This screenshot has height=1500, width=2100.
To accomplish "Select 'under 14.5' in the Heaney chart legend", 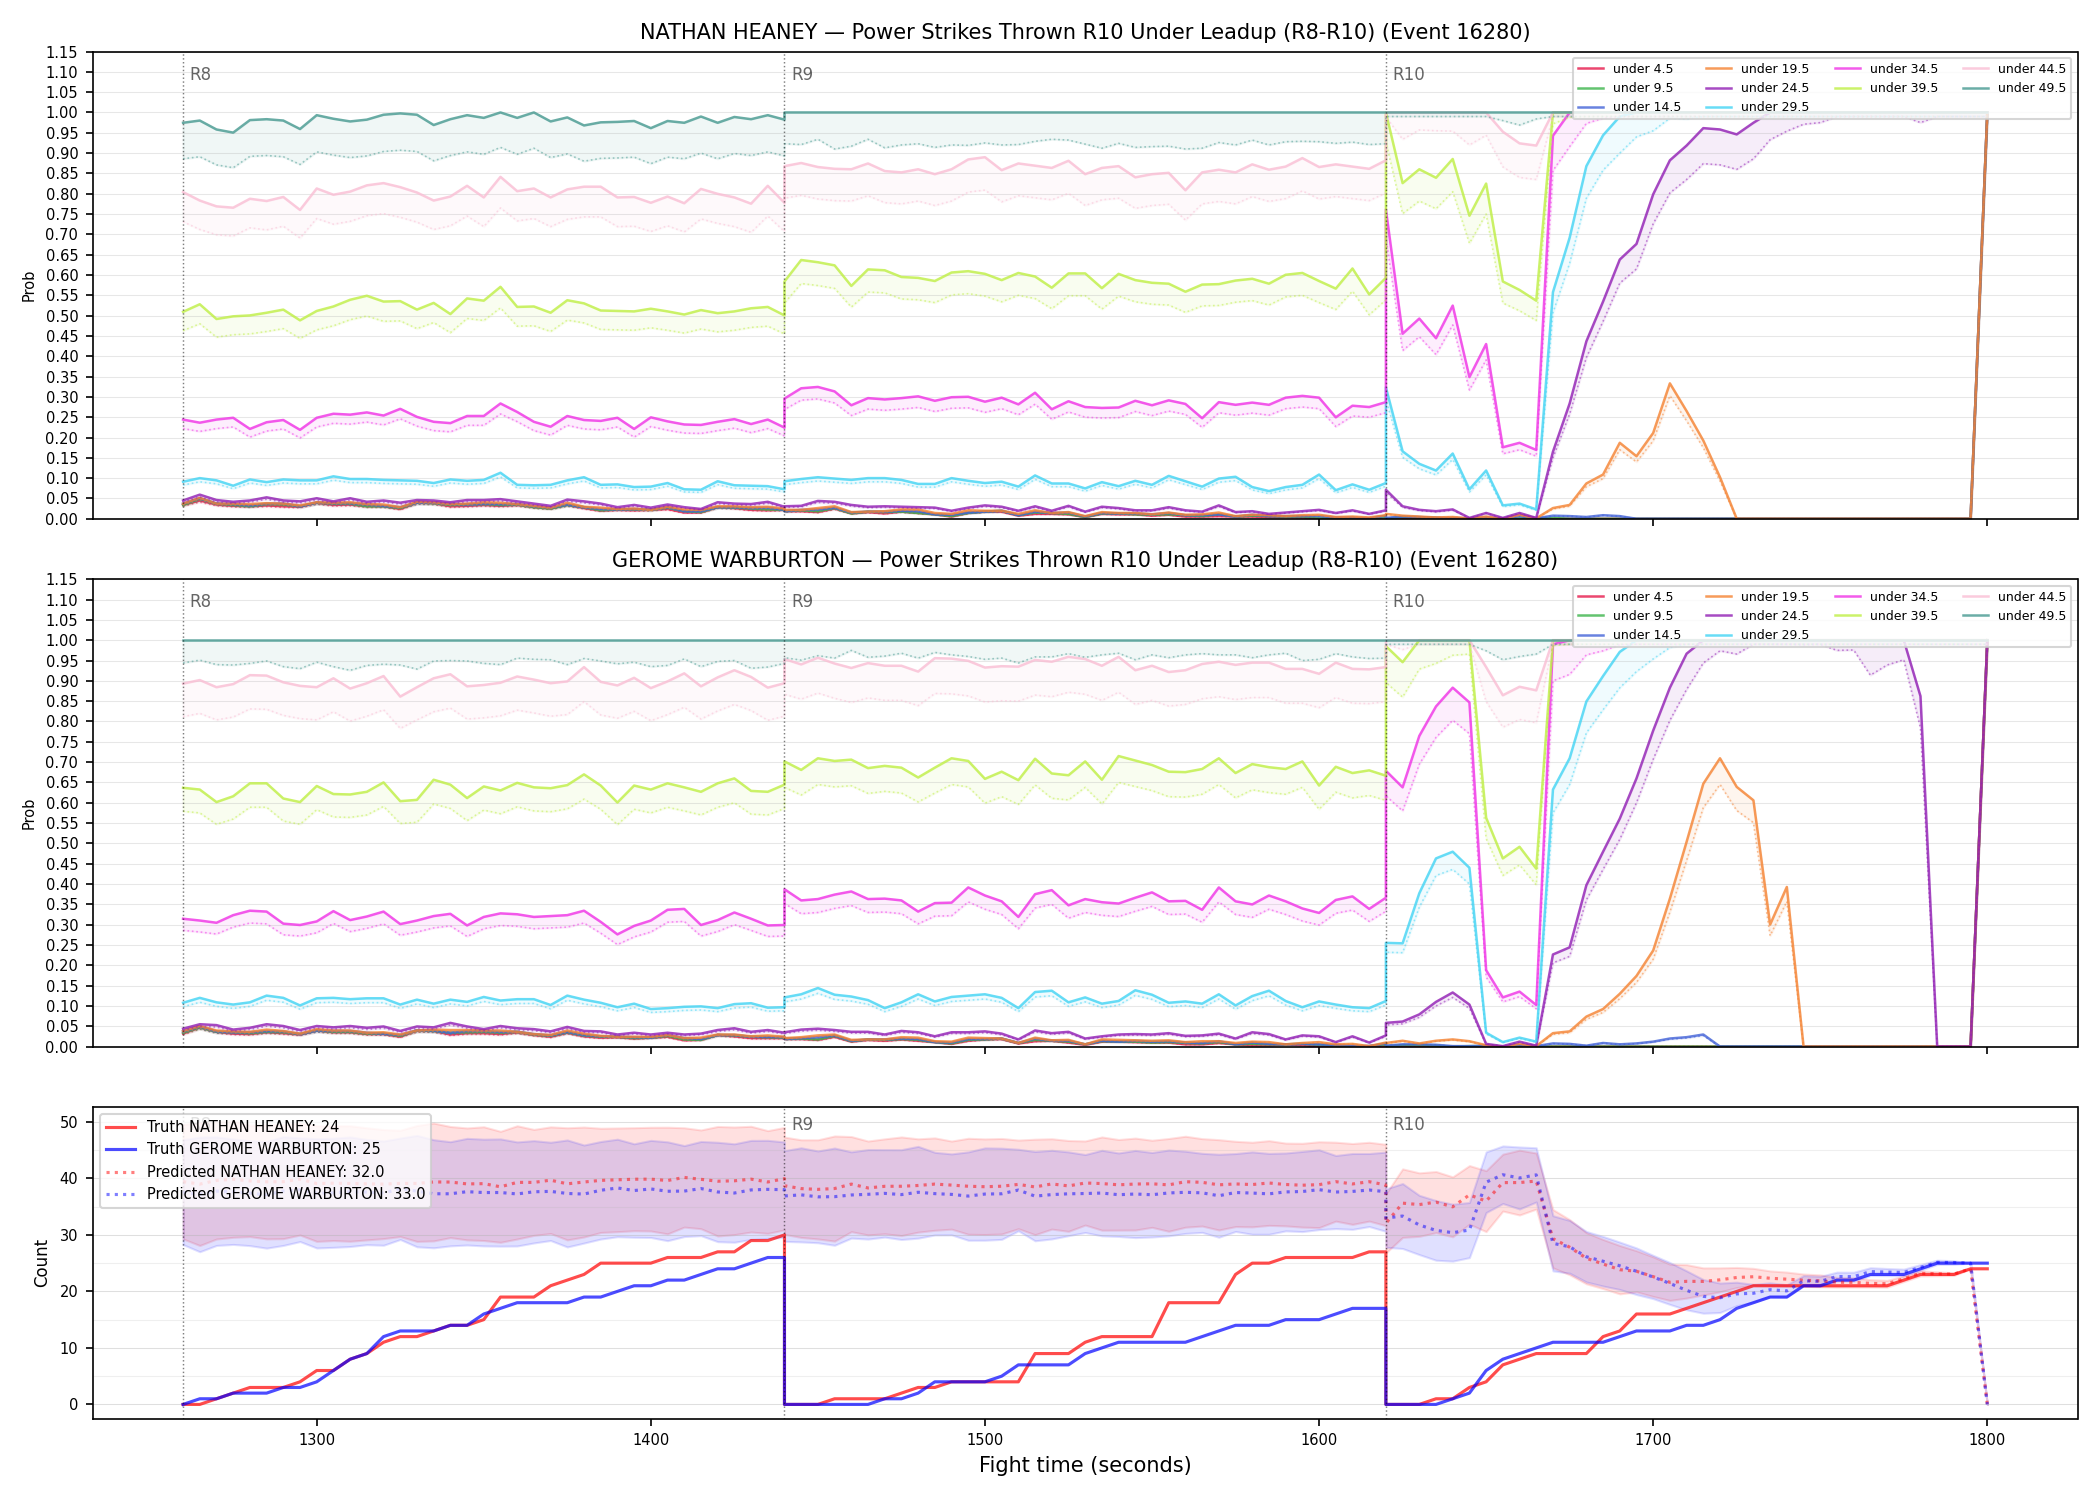I will coord(1646,107).
